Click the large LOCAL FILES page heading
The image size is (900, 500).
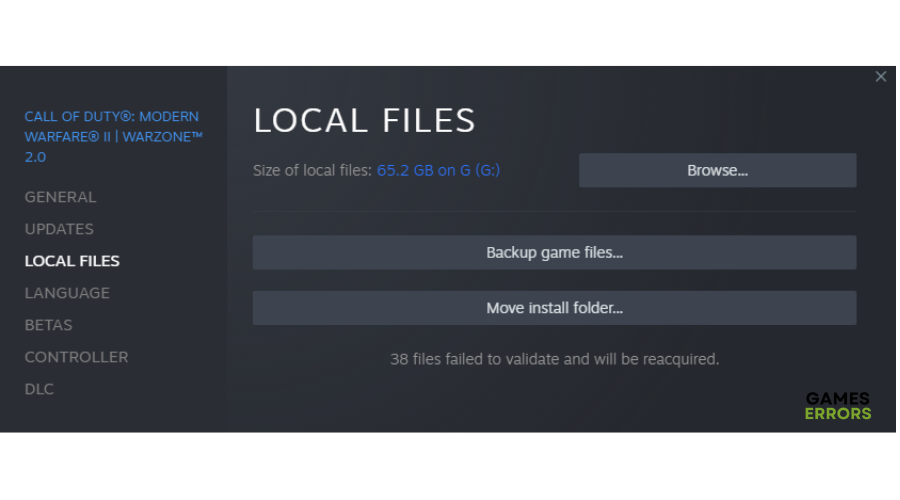364,121
